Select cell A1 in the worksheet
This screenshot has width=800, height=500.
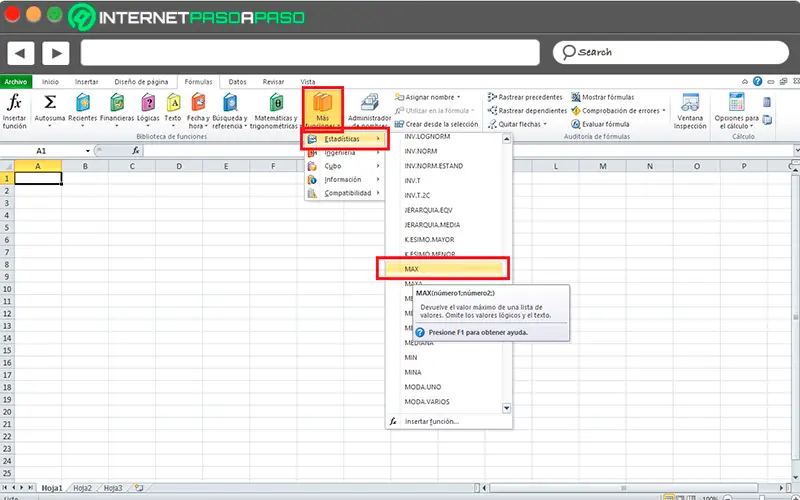tap(38, 178)
